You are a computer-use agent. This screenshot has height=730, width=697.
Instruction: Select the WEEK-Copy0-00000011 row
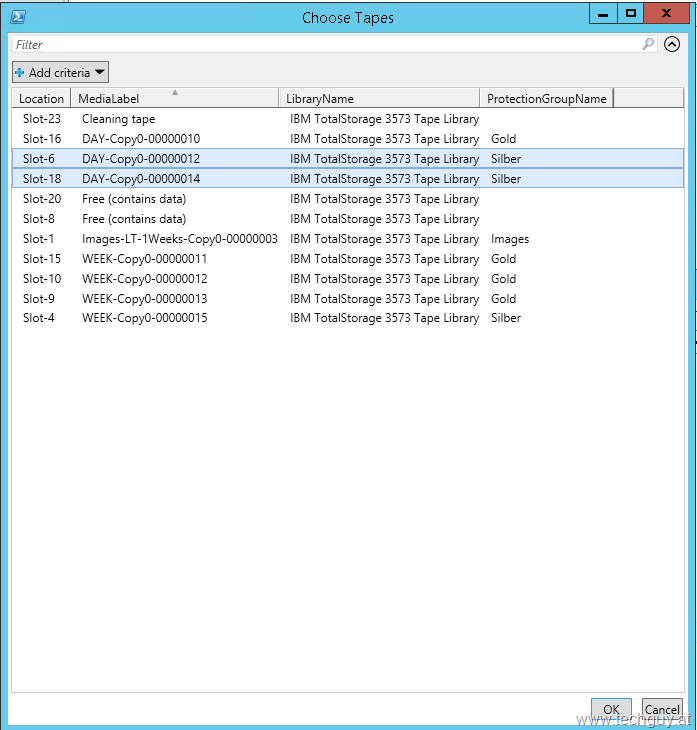point(348,259)
